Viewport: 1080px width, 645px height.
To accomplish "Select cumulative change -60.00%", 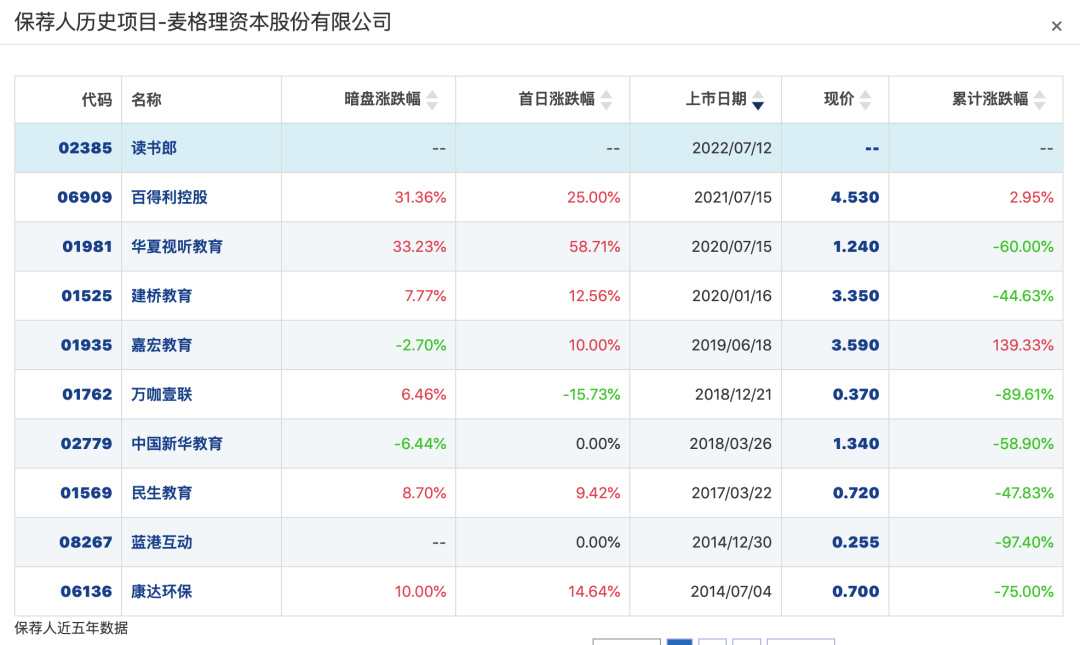I will pos(1023,247).
